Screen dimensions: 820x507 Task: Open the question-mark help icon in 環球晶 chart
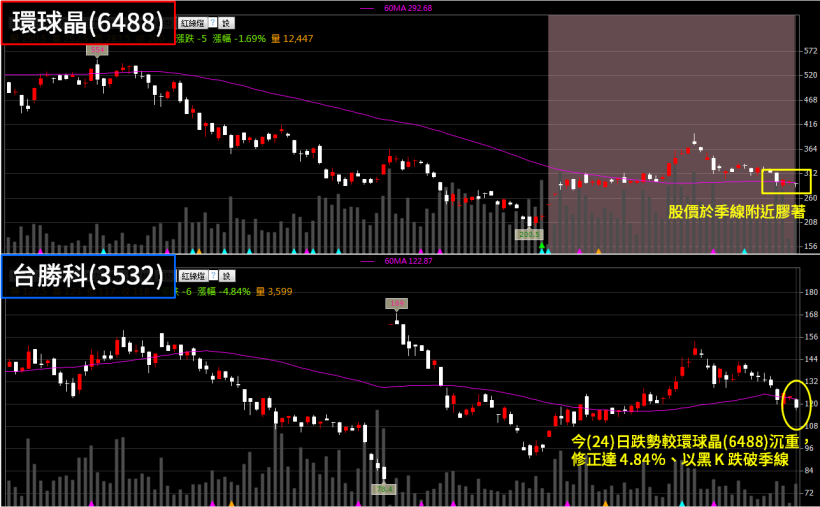[x=213, y=23]
